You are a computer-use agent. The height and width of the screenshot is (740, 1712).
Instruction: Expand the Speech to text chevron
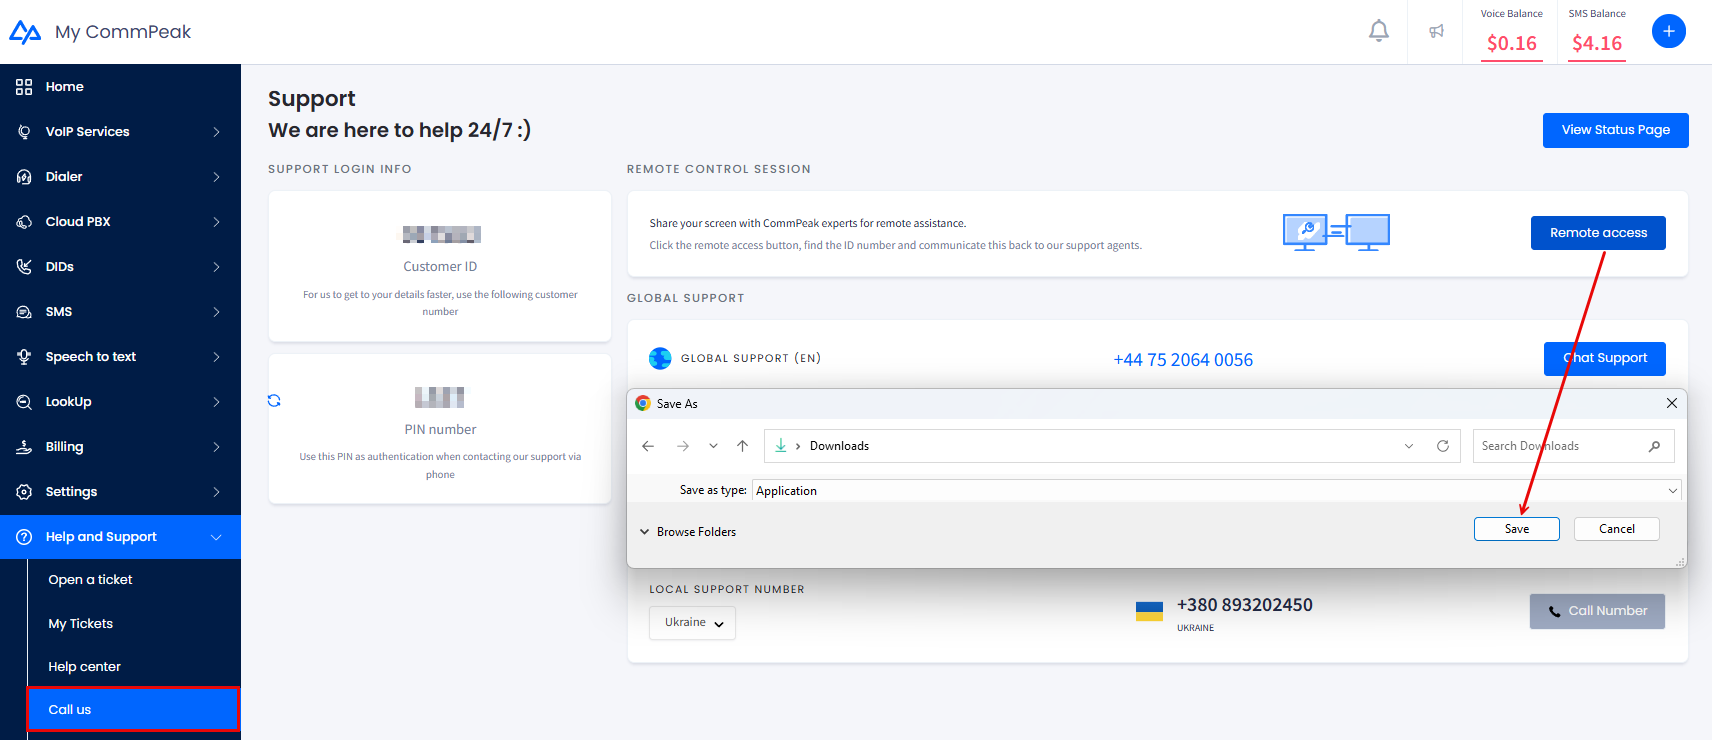(x=216, y=357)
